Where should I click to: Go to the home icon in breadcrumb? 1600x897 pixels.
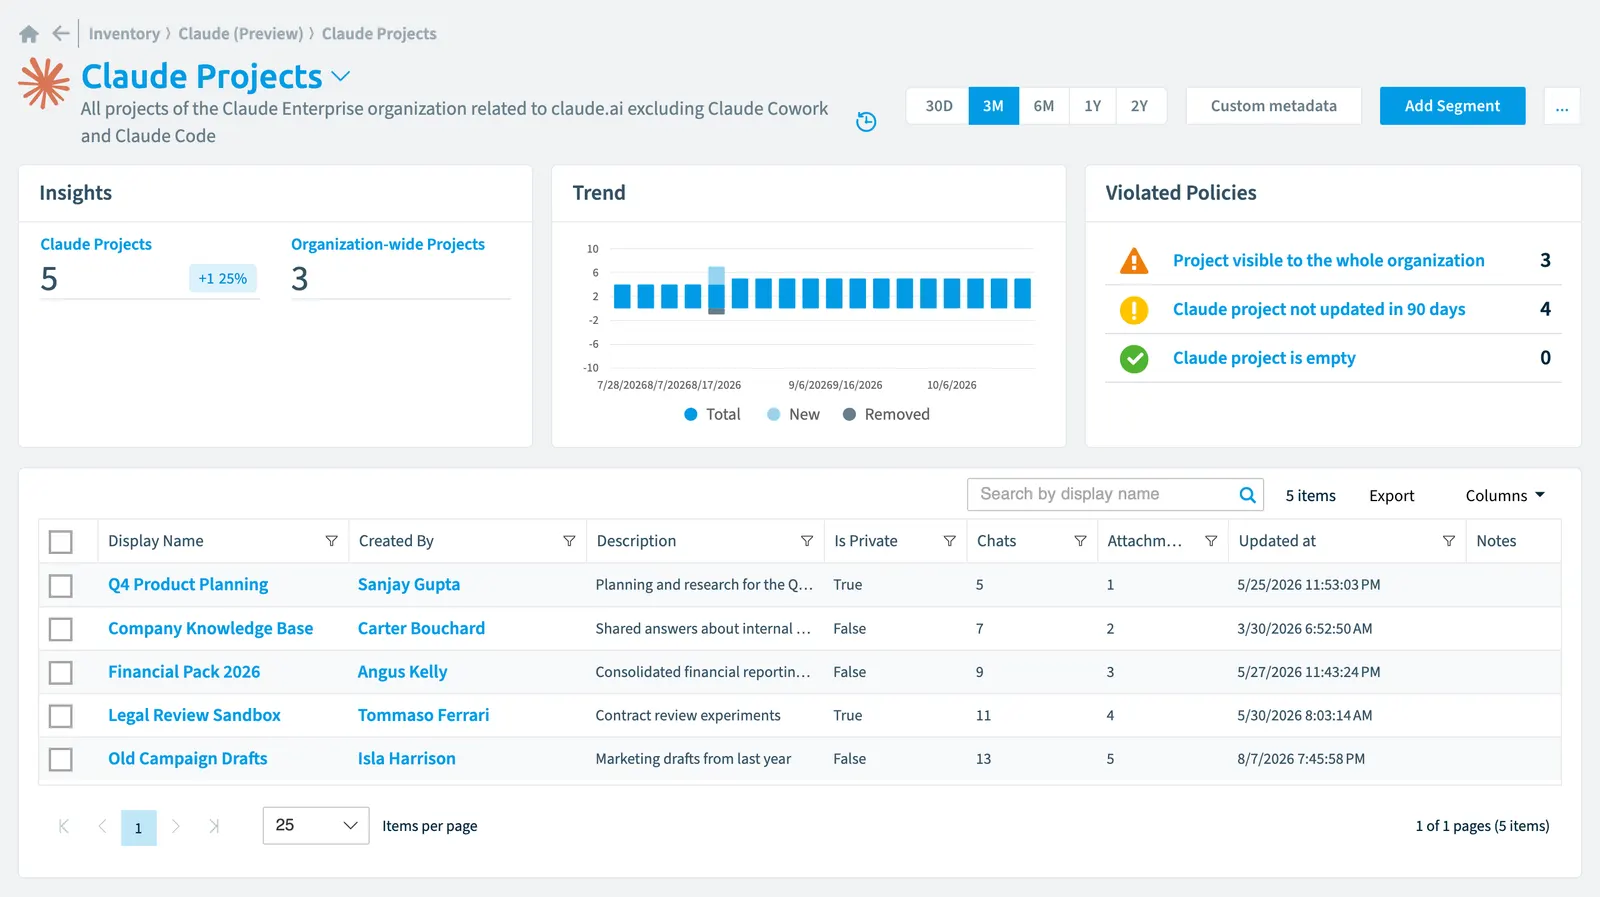[x=29, y=34]
